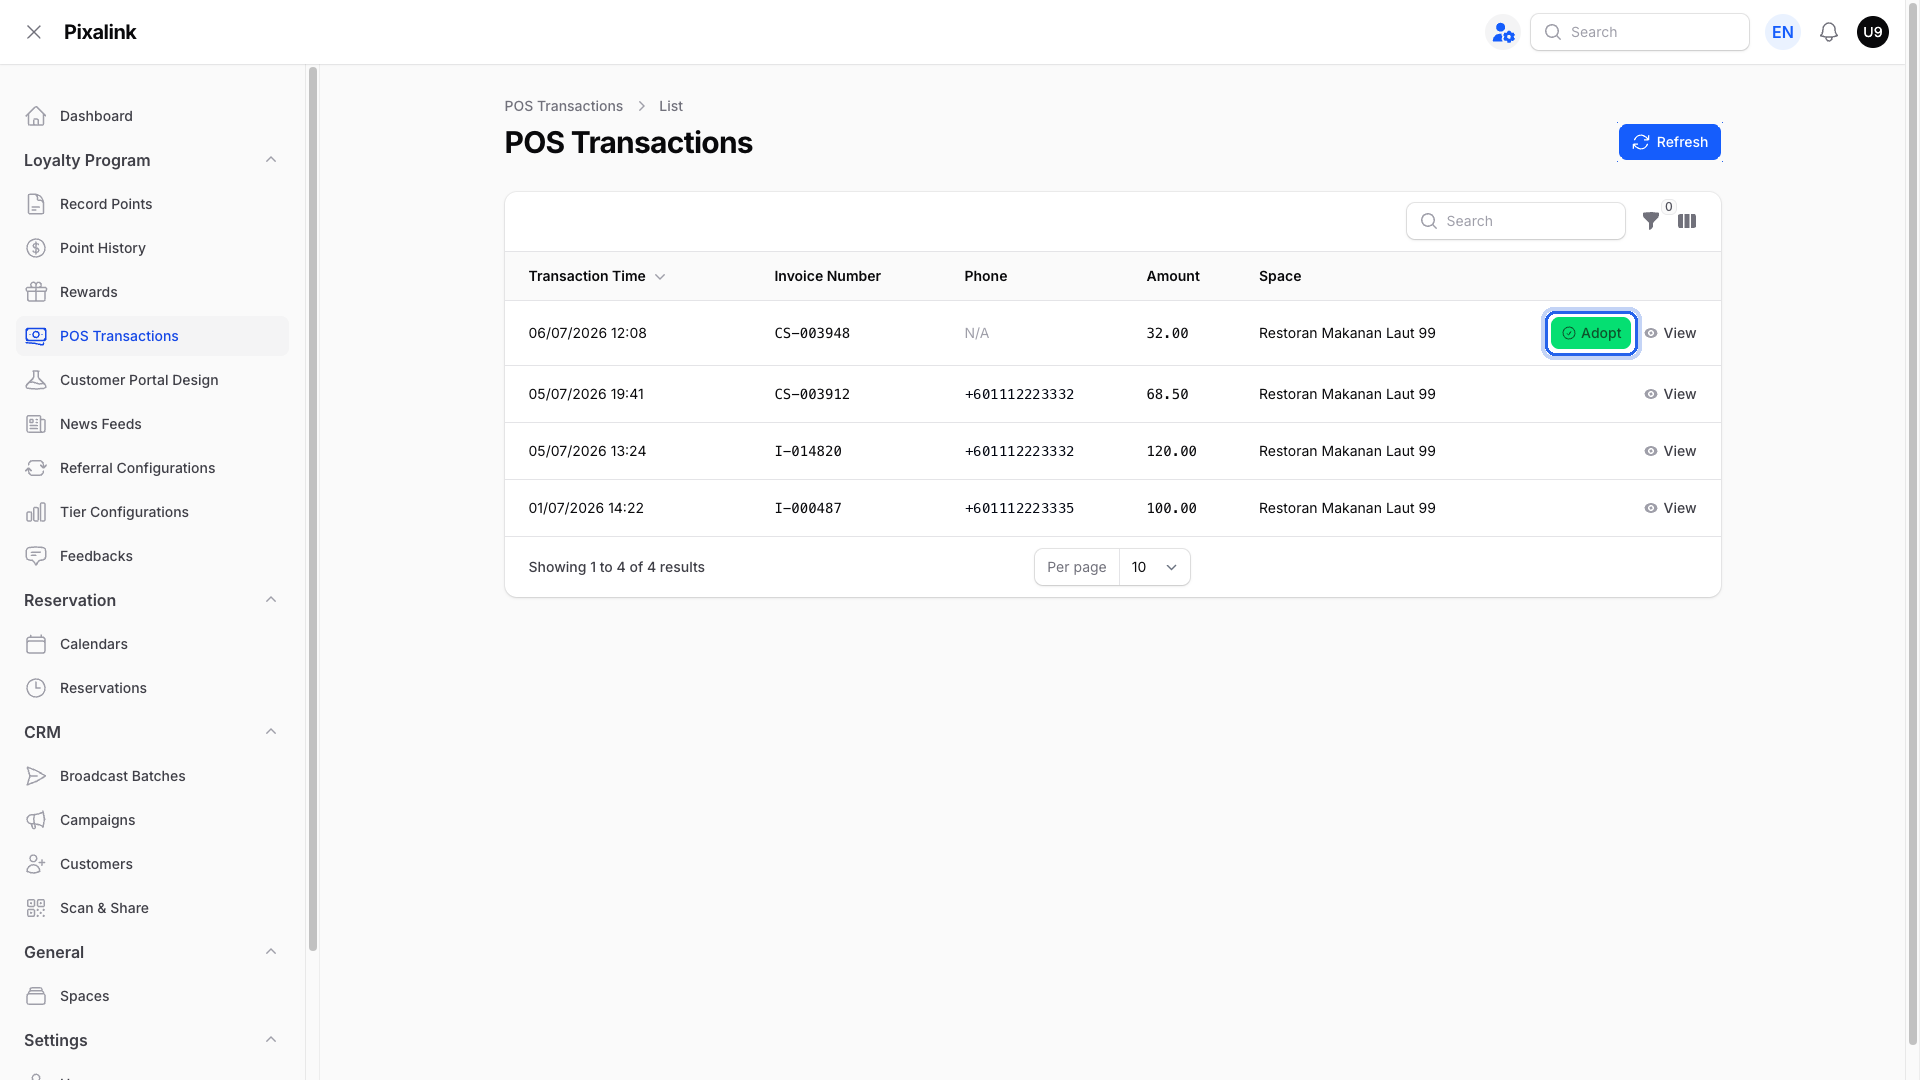Click the Customers person-plus icon
1920x1080 pixels.
point(36,864)
